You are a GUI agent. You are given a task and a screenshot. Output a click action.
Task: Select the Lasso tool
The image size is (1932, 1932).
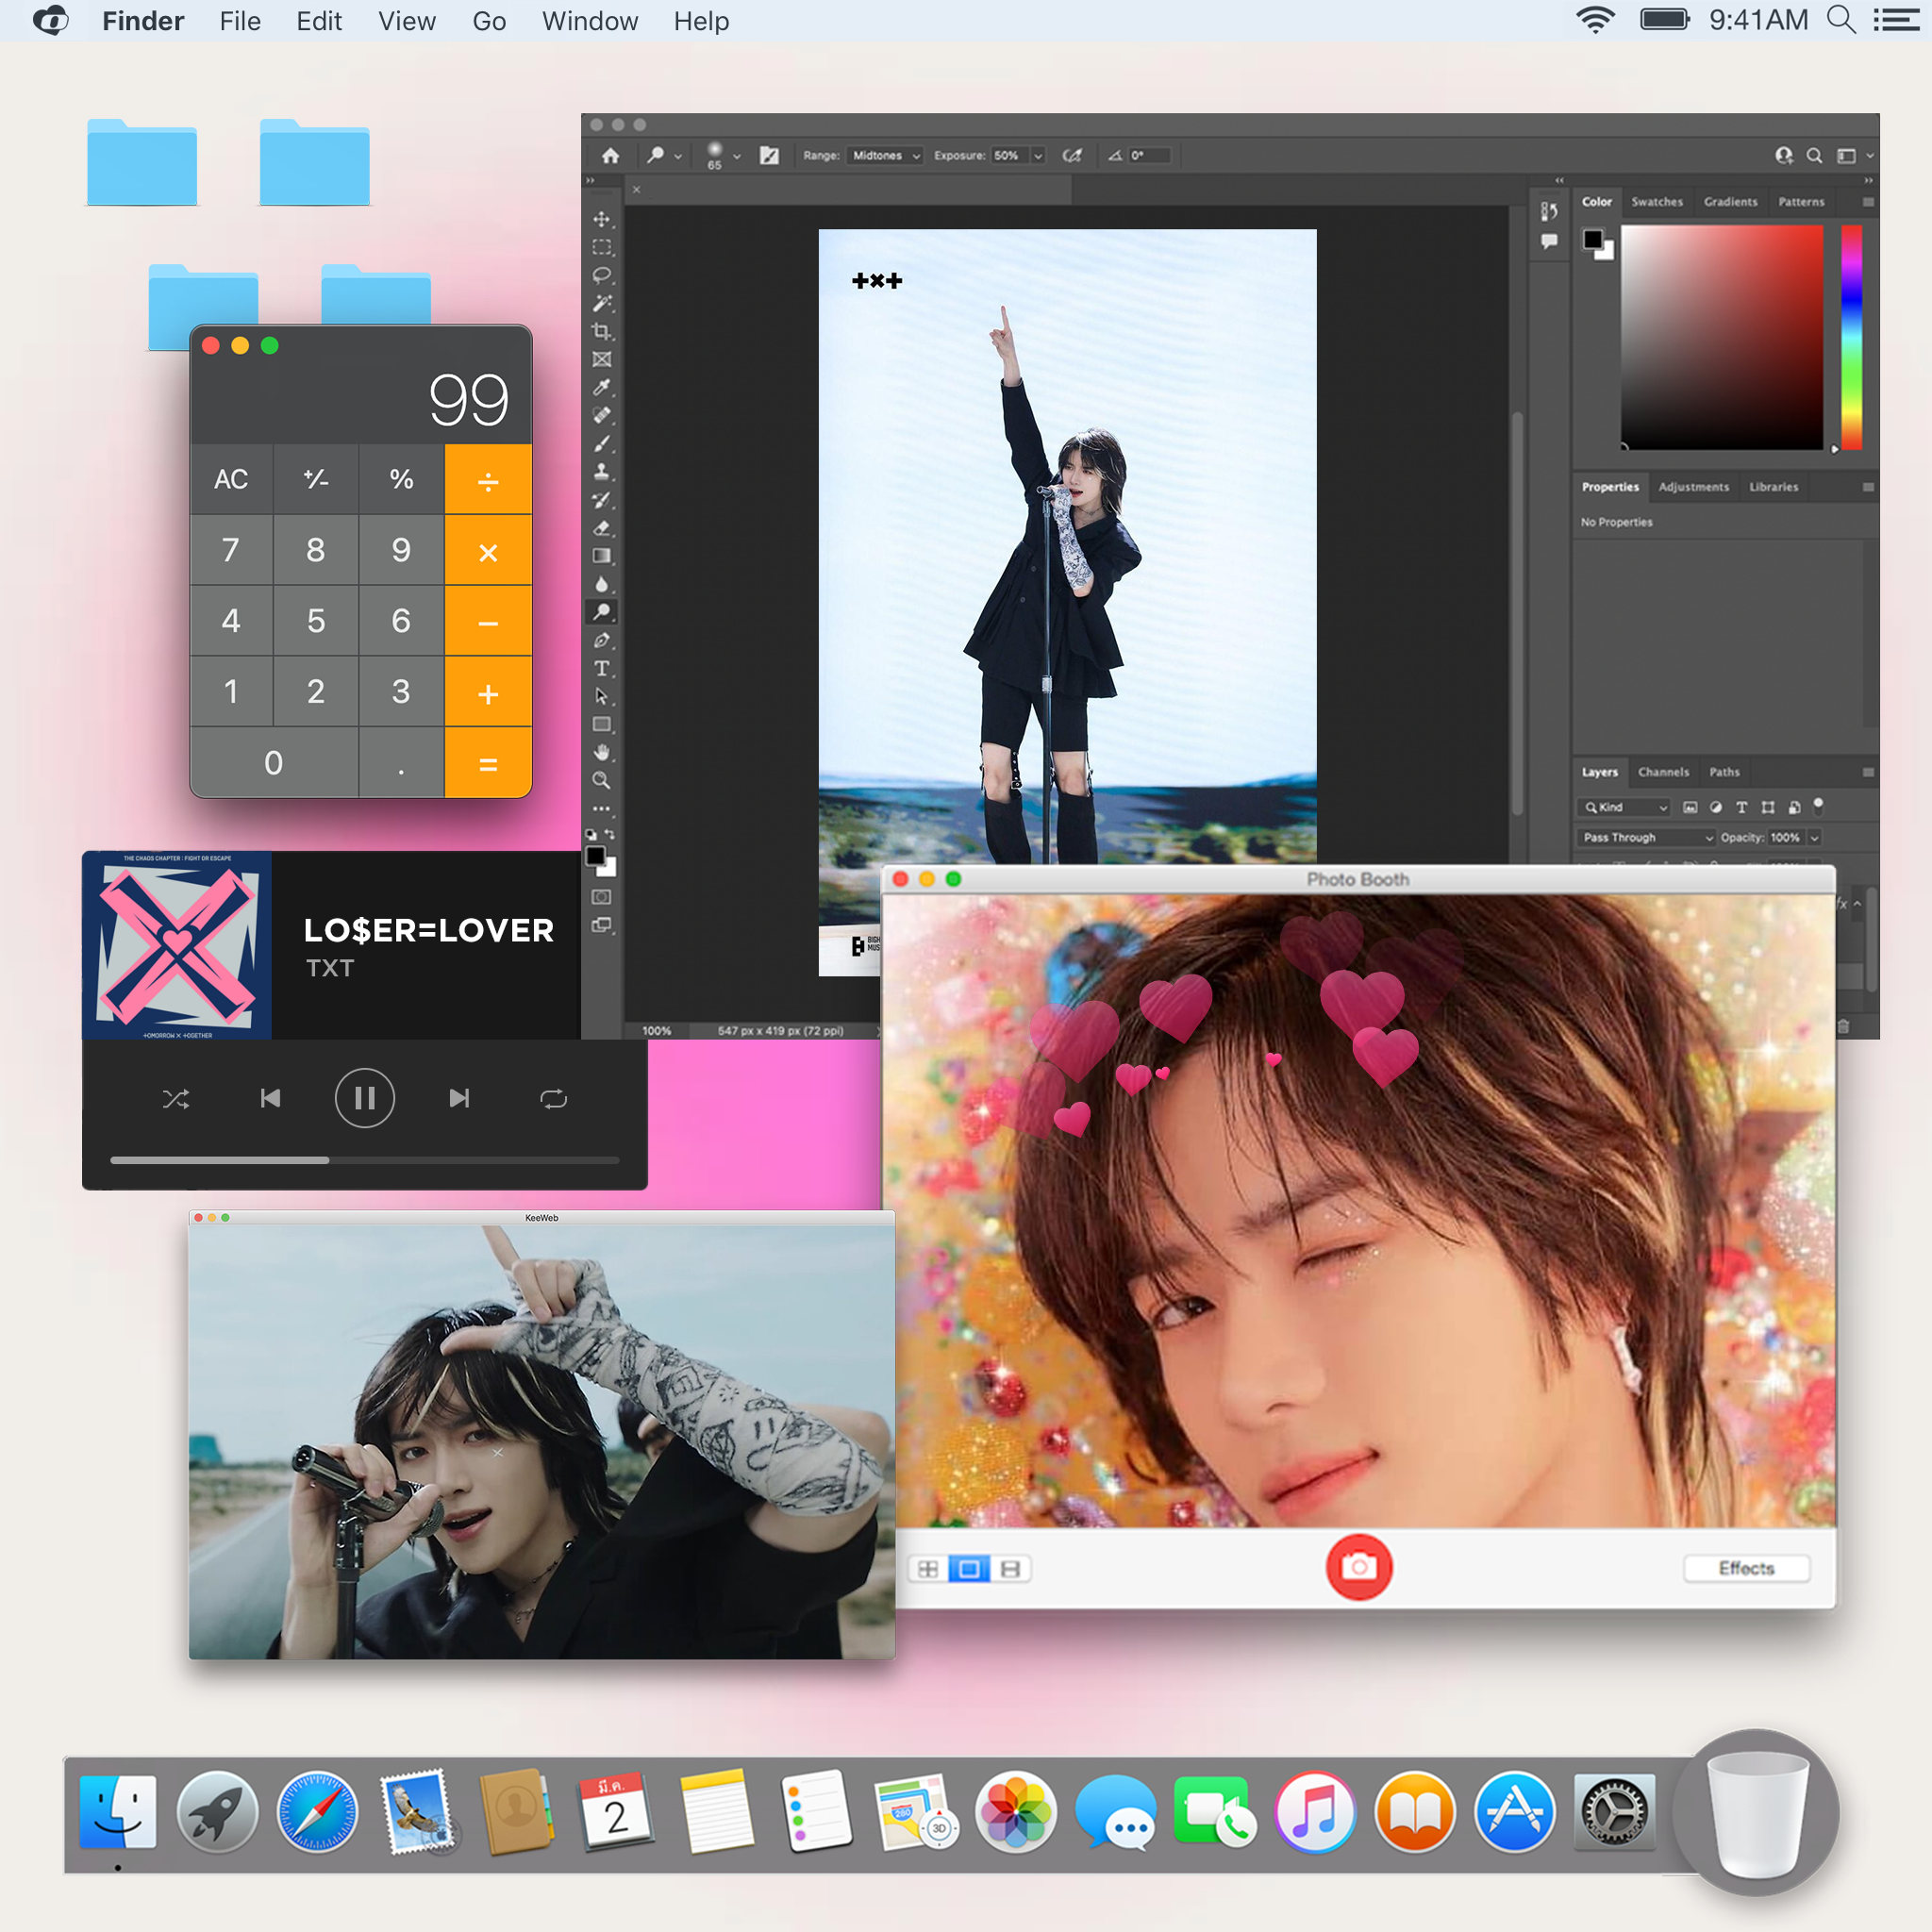coord(601,275)
